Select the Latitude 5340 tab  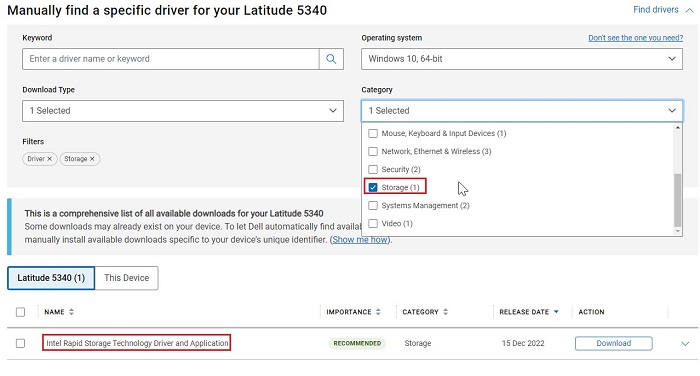tap(51, 278)
